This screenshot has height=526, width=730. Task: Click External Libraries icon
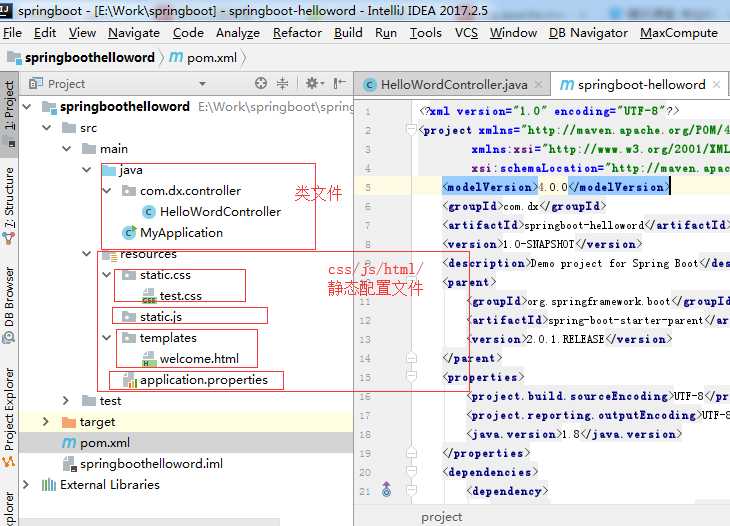coord(48,485)
